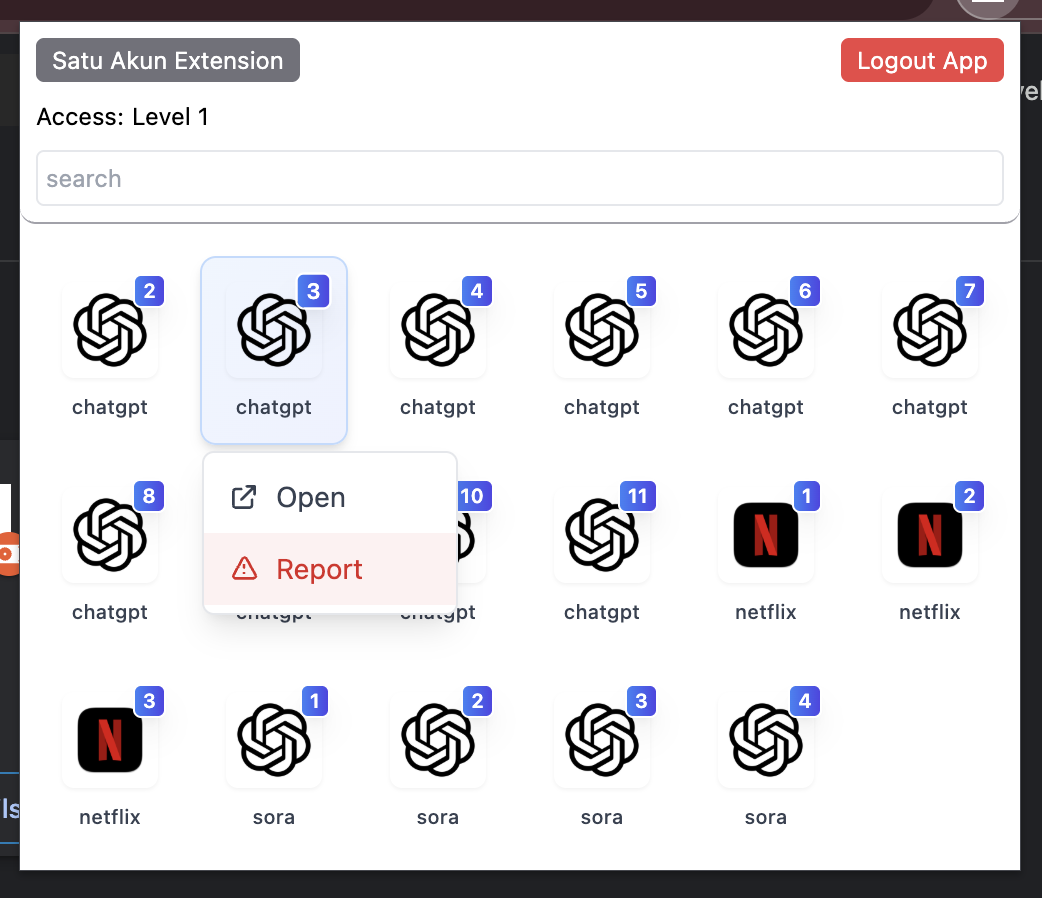Pick chatgpt account with badge 7
The width and height of the screenshot is (1042, 898).
pos(930,330)
